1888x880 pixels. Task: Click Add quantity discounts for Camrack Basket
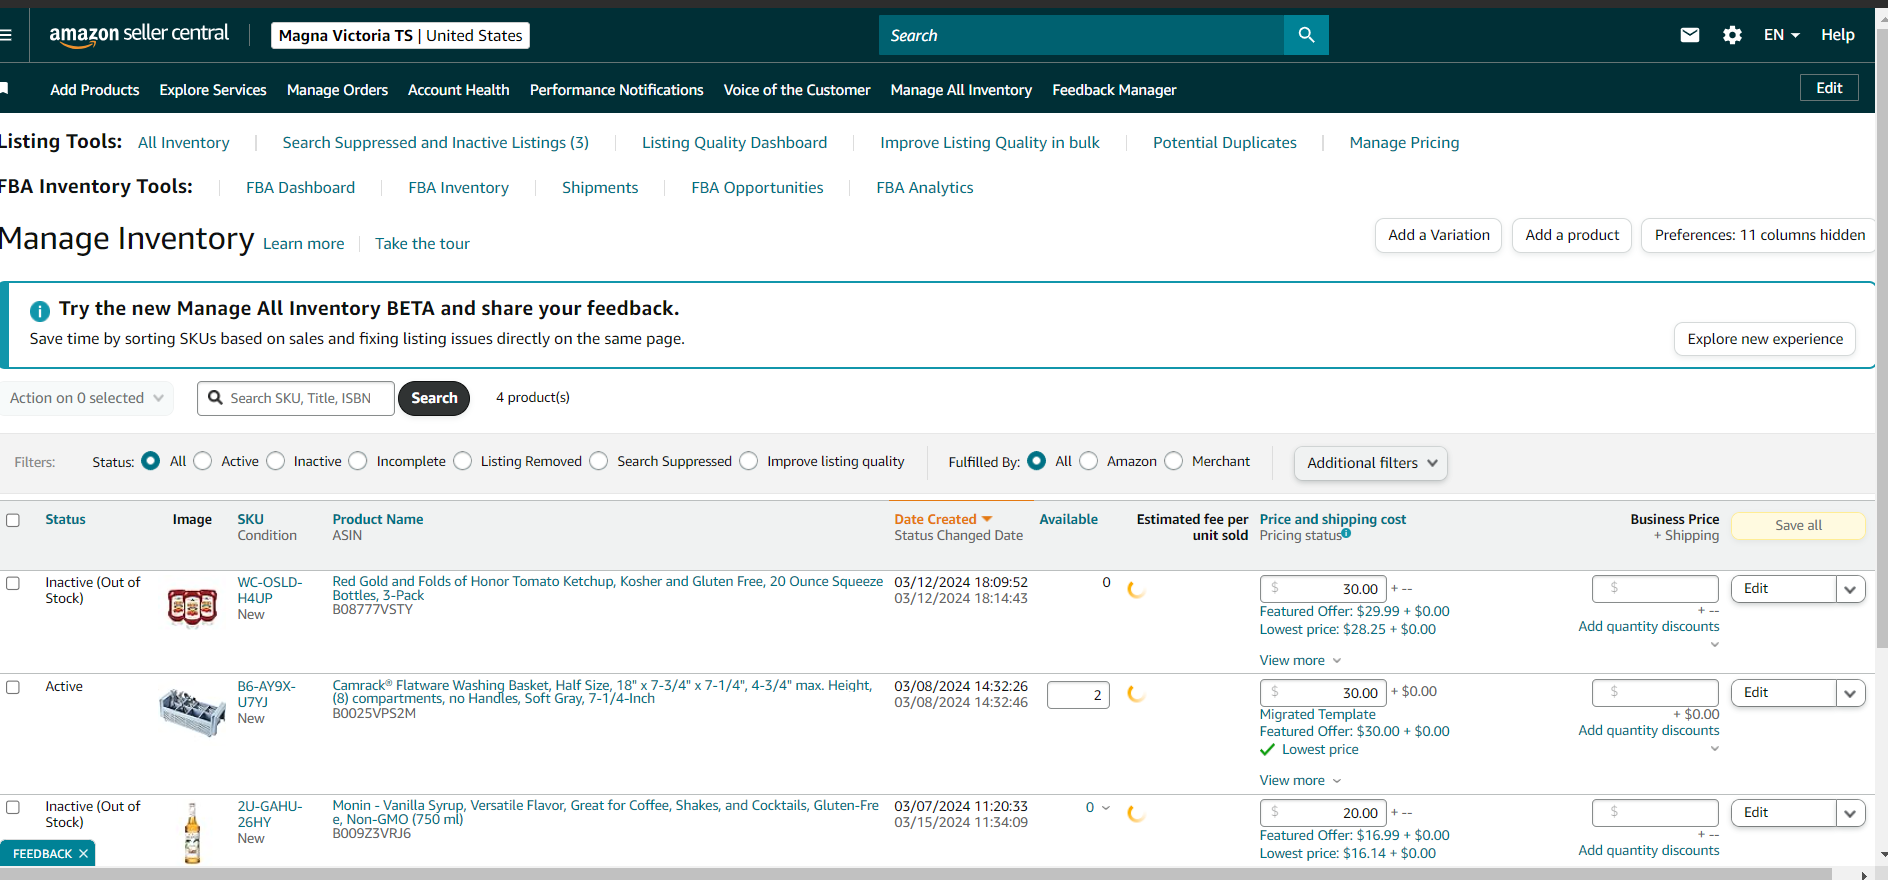1649,730
